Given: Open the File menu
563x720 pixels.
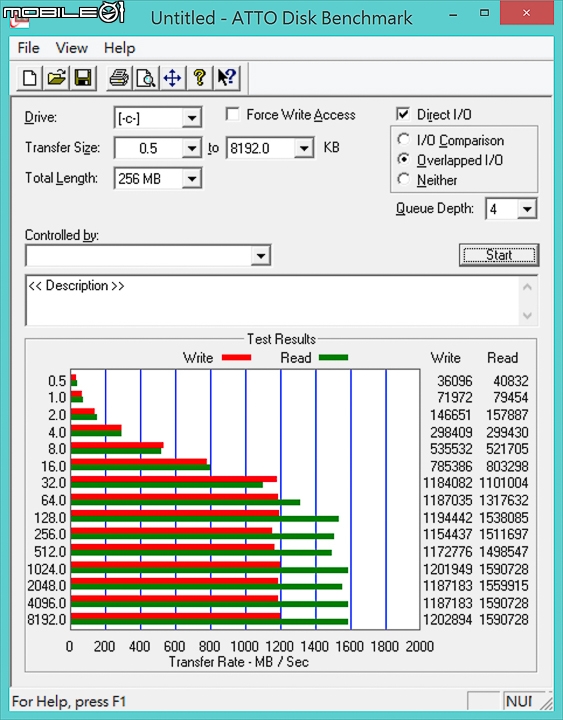Looking at the screenshot, I should [x=28, y=48].
